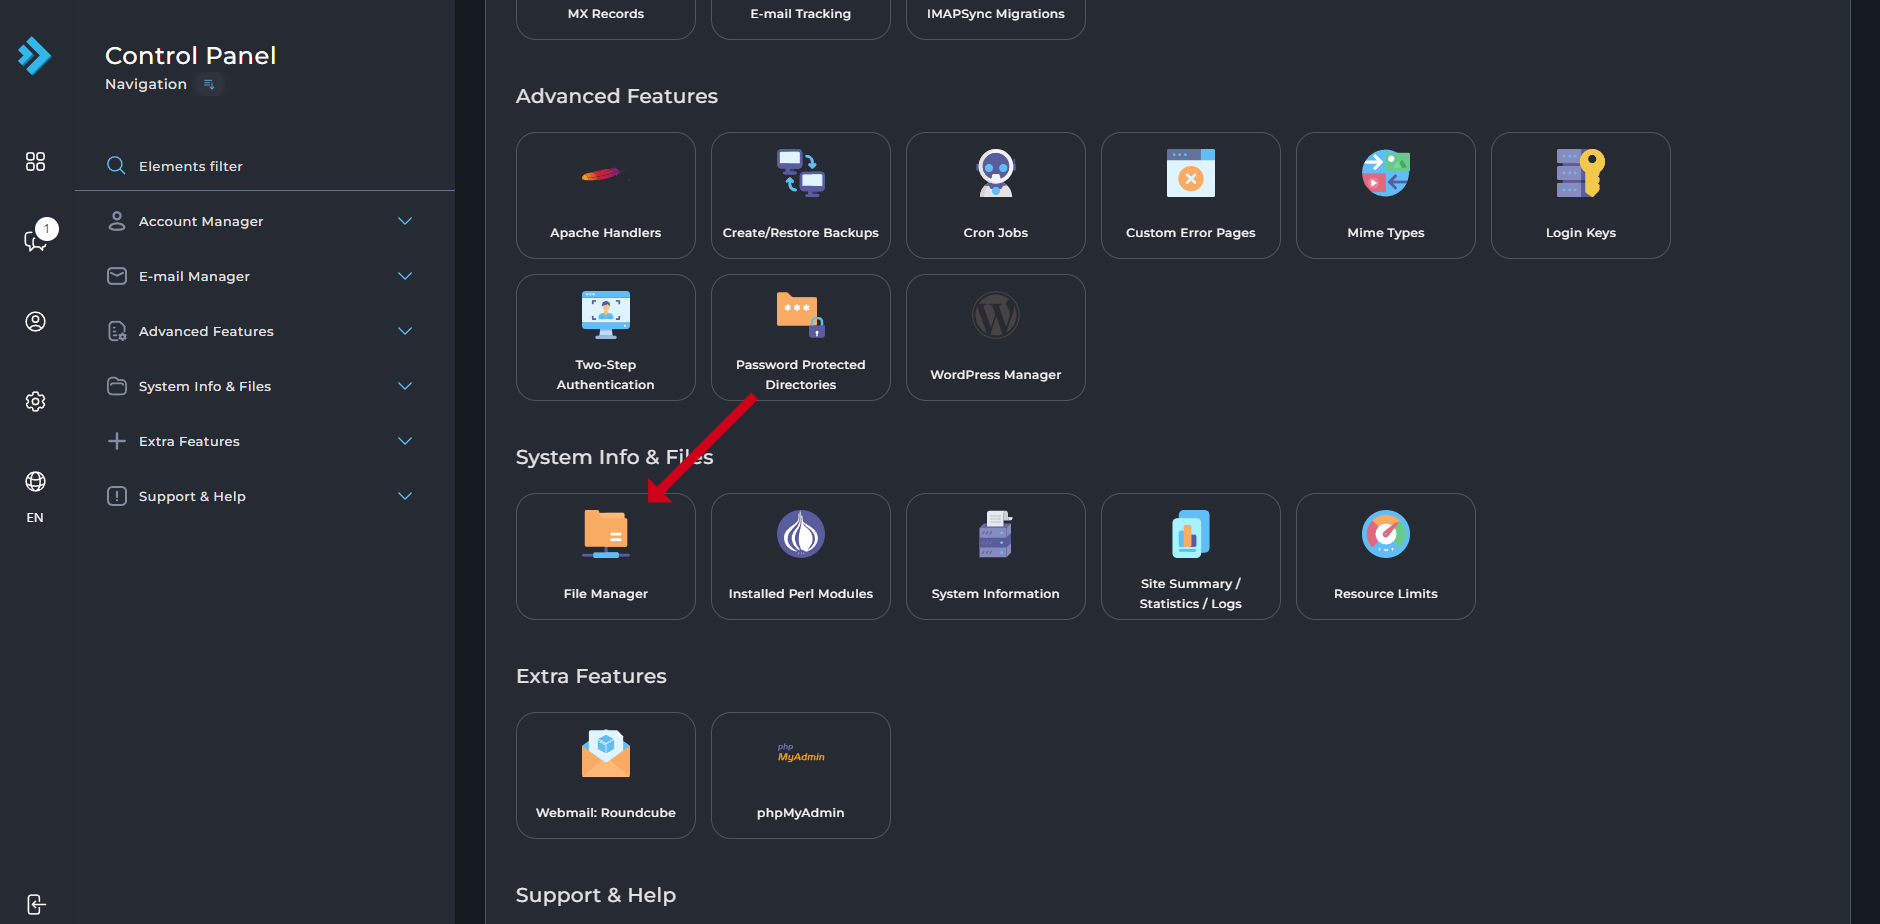The image size is (1880, 924).
Task: Expand the E-mail Manager menu arrow
Action: click(405, 276)
